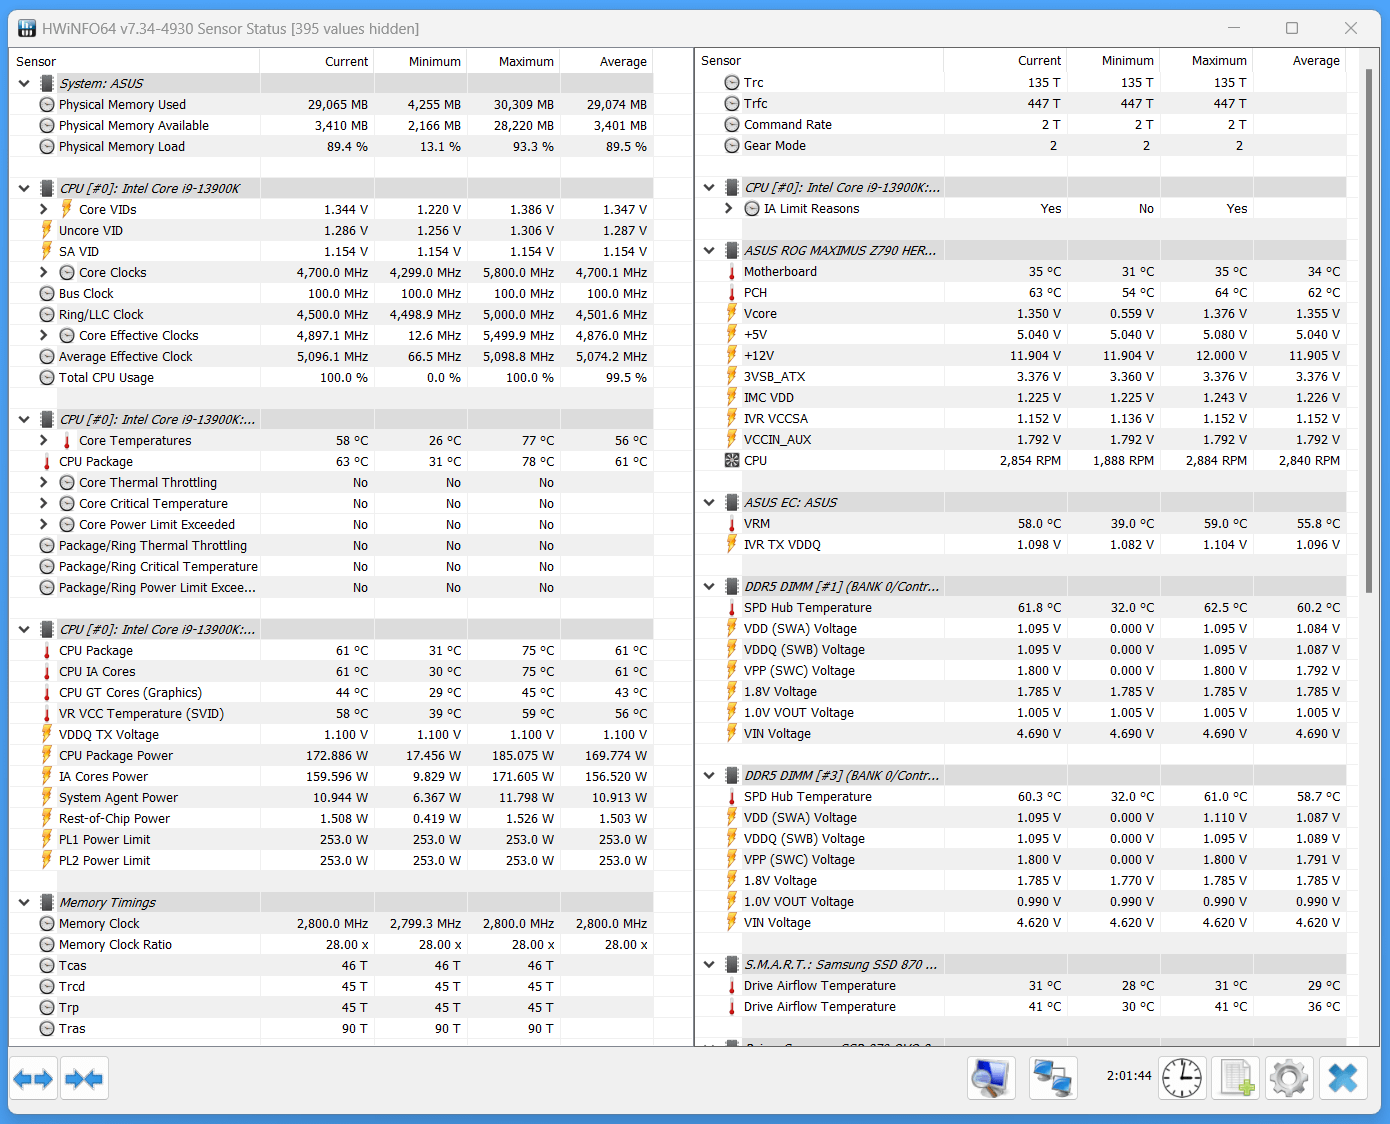Select the IVR TX VDDQ row

[x=1021, y=545]
